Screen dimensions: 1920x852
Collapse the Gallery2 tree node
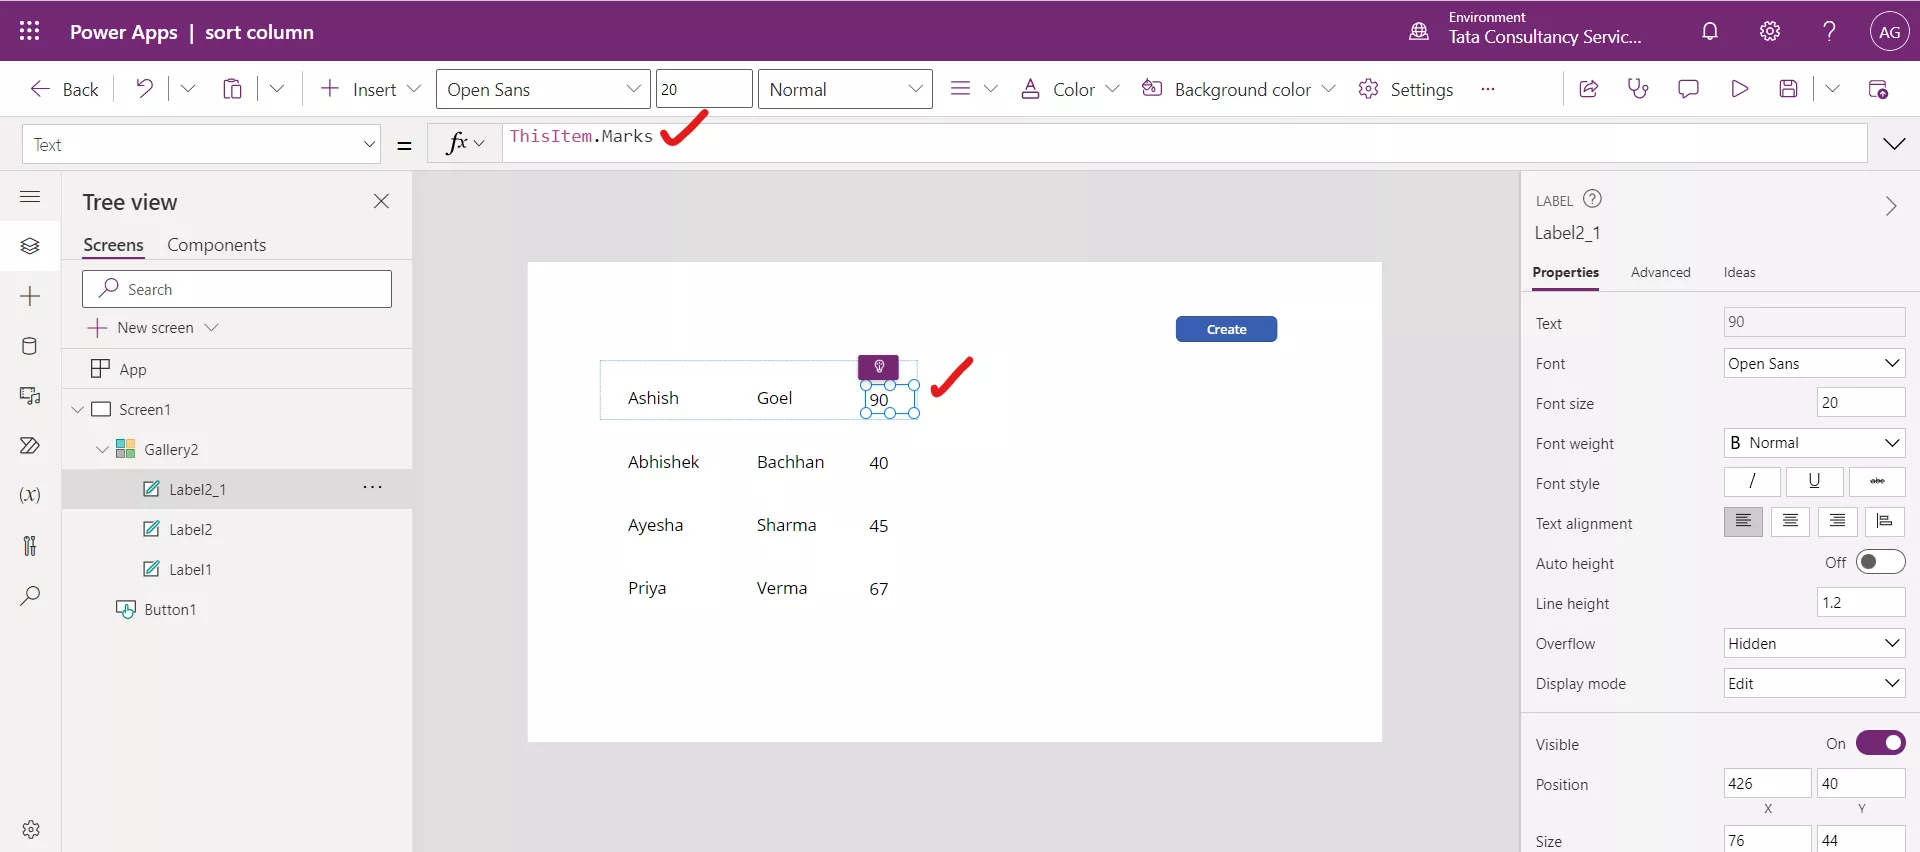pyautogui.click(x=102, y=450)
